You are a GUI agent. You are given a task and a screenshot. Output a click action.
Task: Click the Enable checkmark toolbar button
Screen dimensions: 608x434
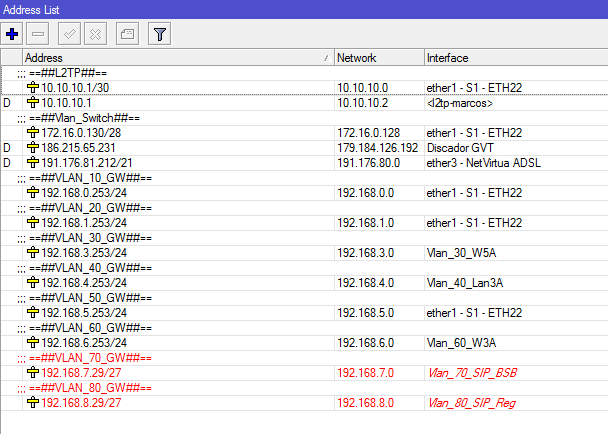(x=71, y=34)
